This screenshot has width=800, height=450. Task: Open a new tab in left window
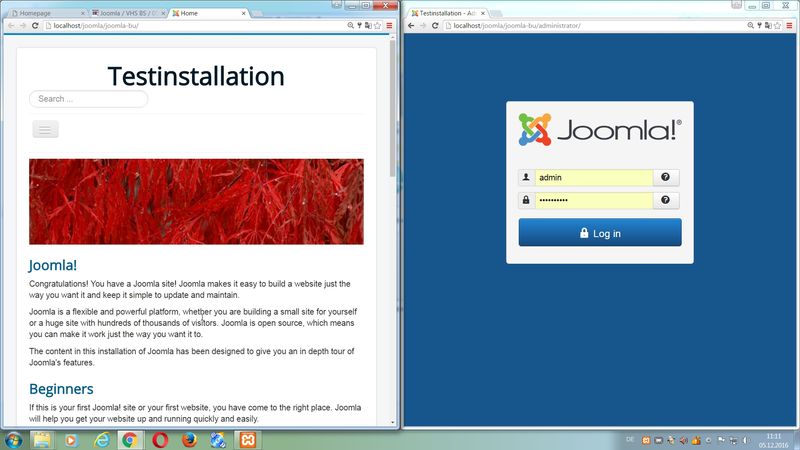point(258,13)
